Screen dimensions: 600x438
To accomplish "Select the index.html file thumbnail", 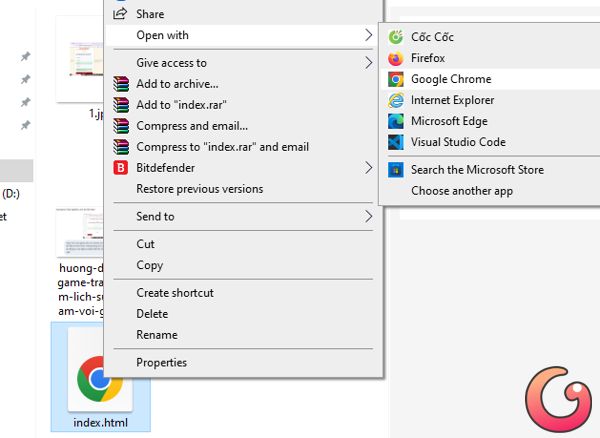I will pos(100,377).
